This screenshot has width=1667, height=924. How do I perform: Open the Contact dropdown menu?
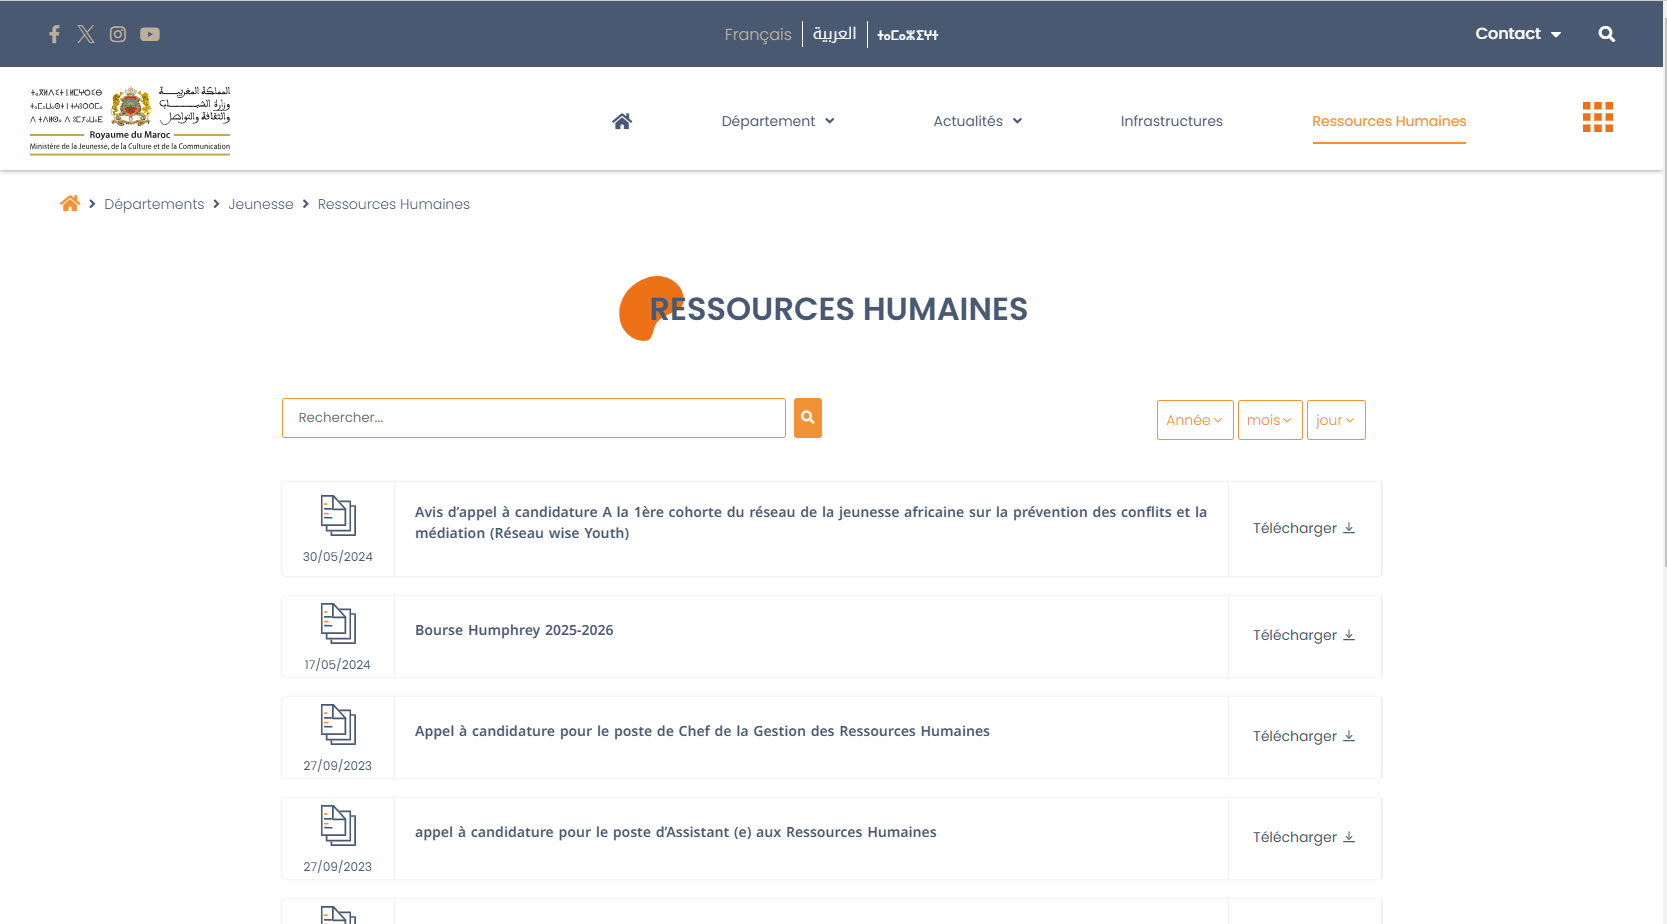1517,34
